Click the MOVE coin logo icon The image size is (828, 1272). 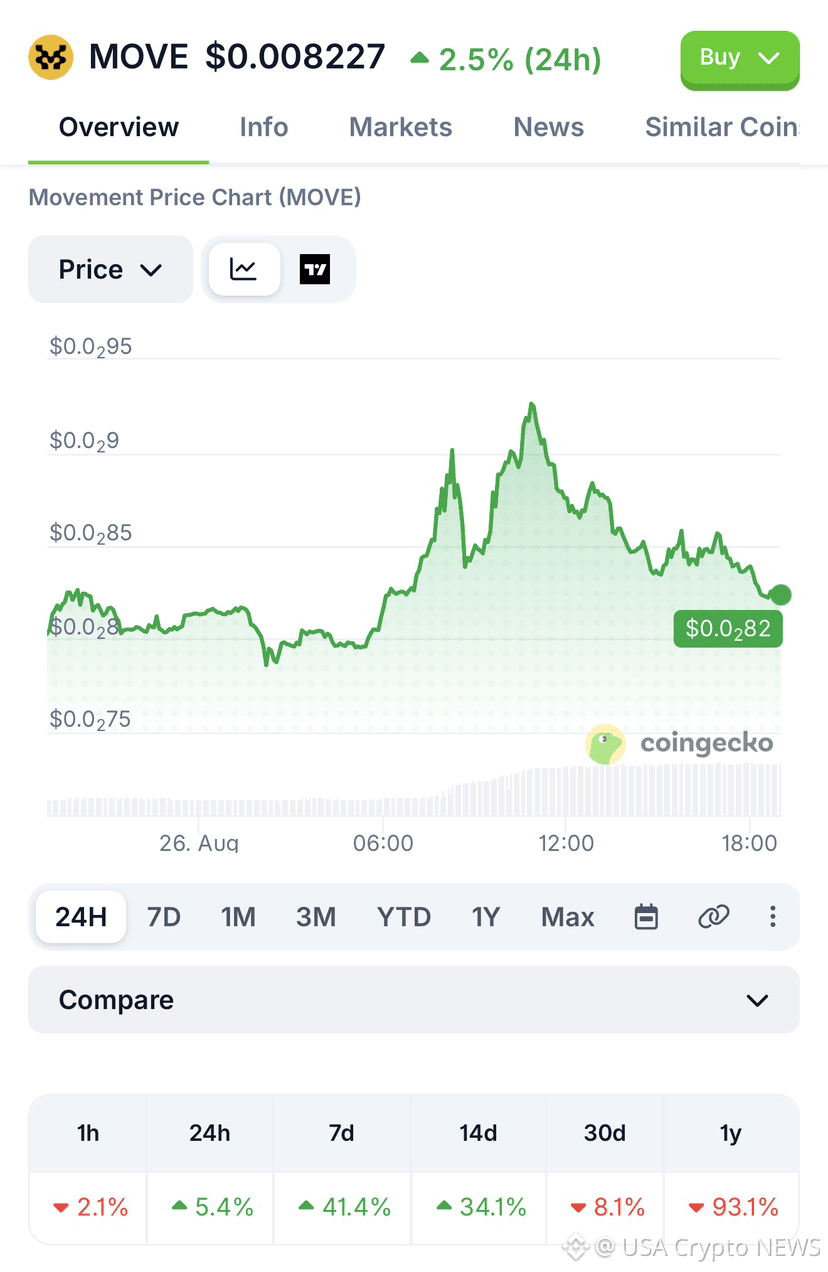51,57
